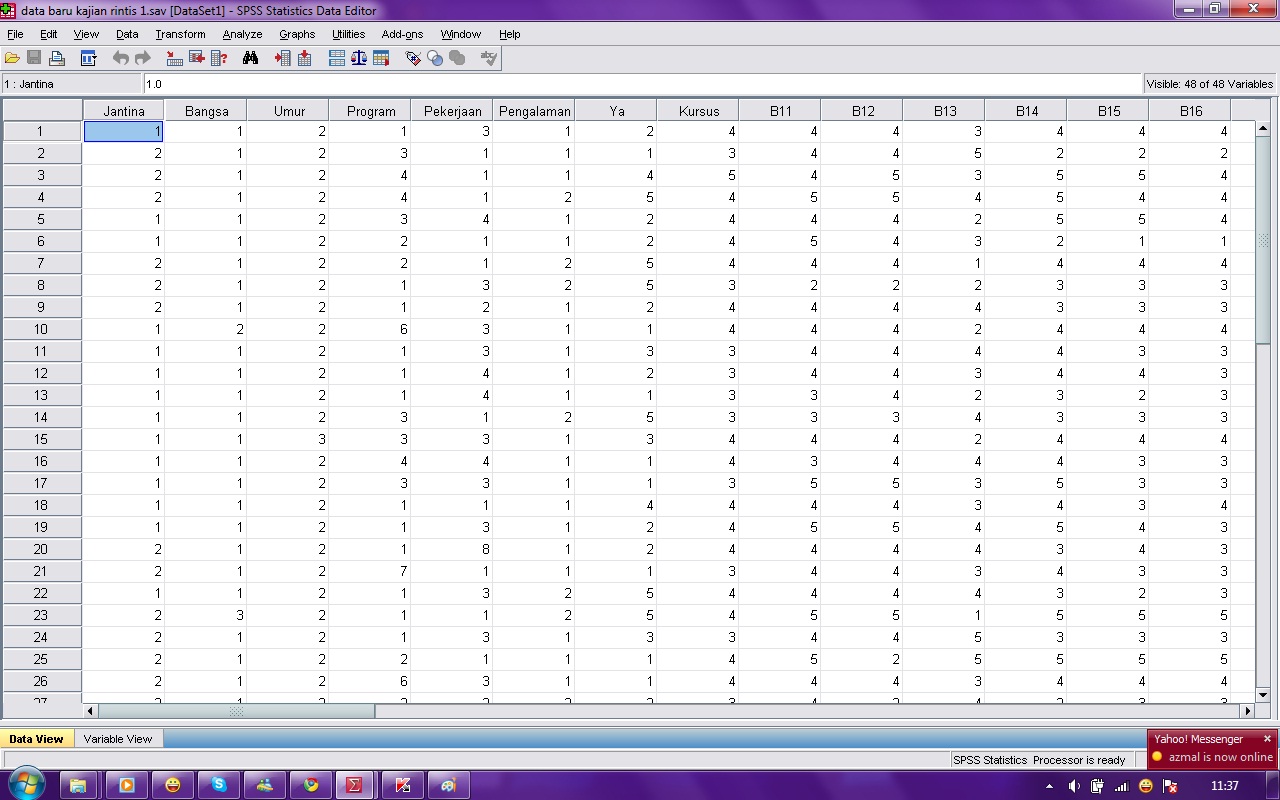Open the Windows Start button

click(26, 784)
